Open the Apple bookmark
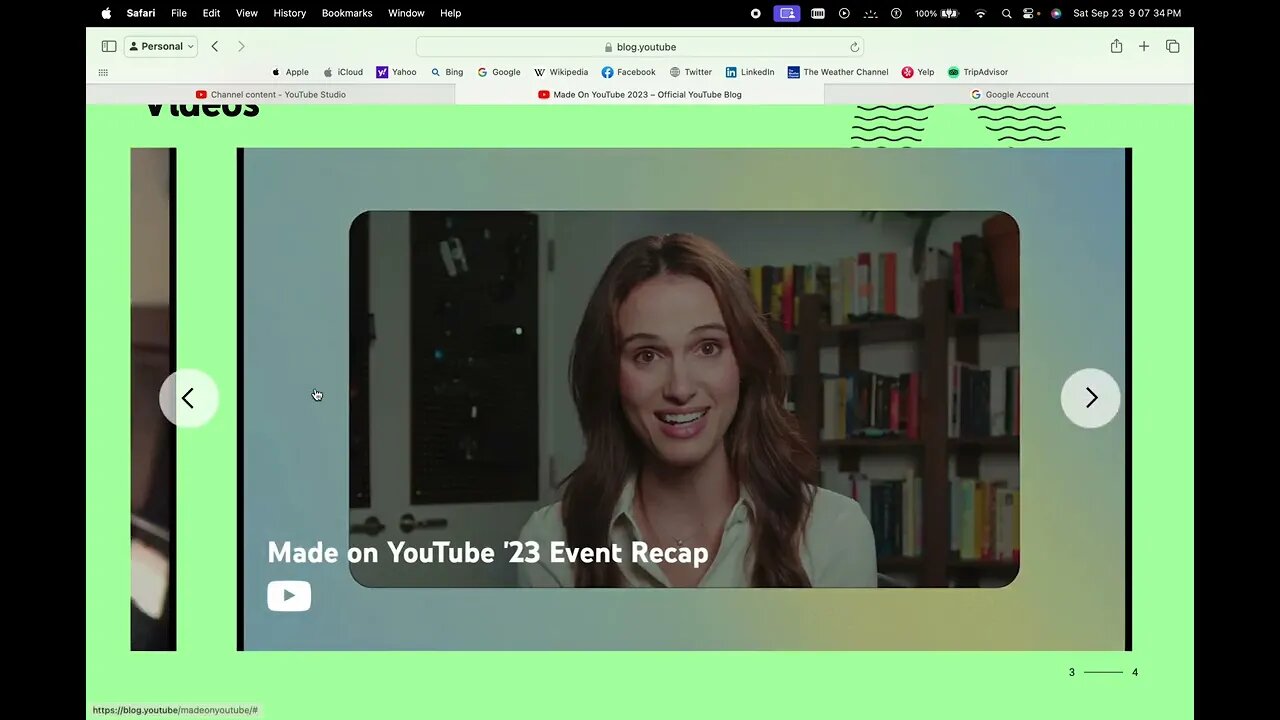1280x720 pixels. 290,72
